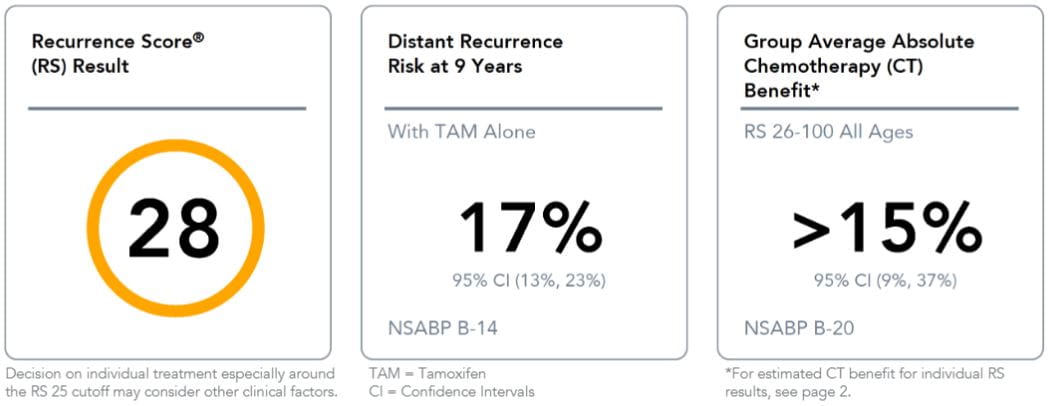This screenshot has width=1053, height=406.
Task: Select the "RS 26-100 All Ages" subtitle
Action: coord(828,132)
